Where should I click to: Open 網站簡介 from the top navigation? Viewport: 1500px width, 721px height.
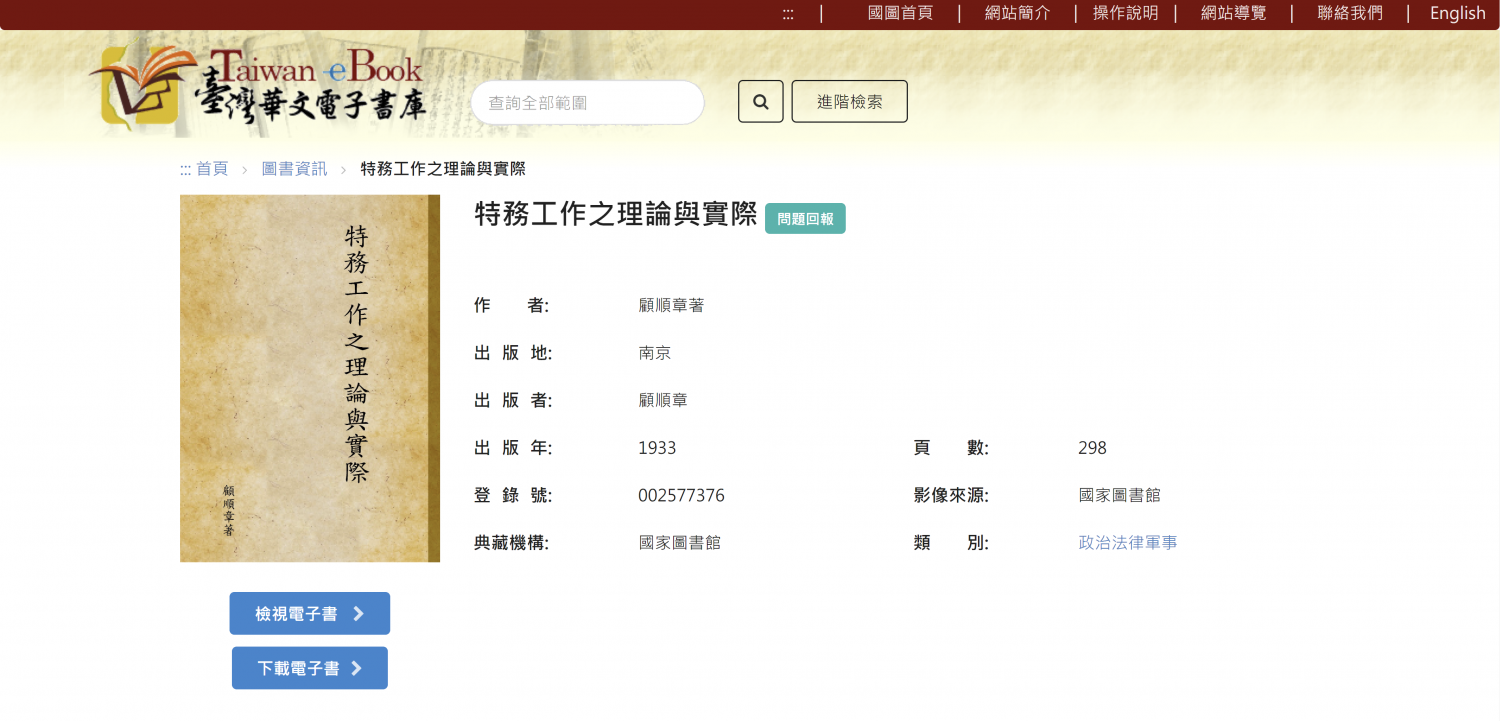tap(1017, 13)
